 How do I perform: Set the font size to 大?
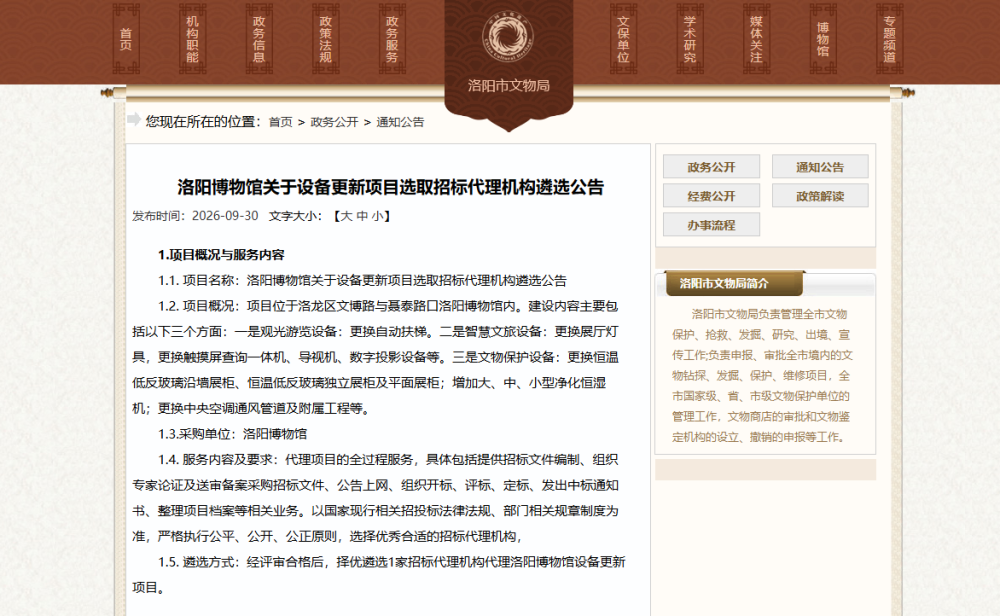pos(346,216)
